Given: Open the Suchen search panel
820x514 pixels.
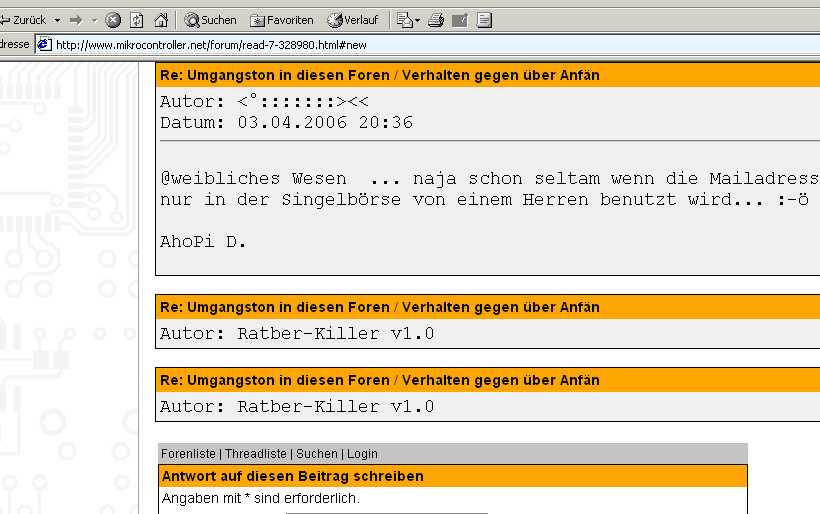Looking at the screenshot, I should [x=210, y=20].
